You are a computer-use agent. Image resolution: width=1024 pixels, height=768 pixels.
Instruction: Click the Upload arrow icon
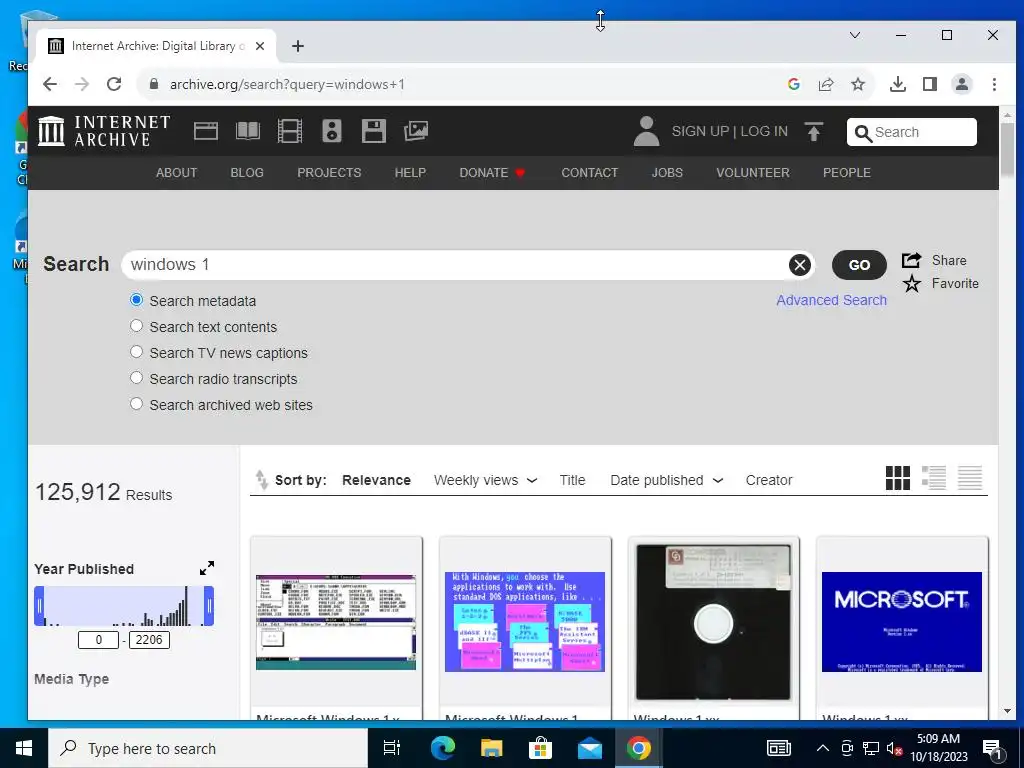coord(814,131)
